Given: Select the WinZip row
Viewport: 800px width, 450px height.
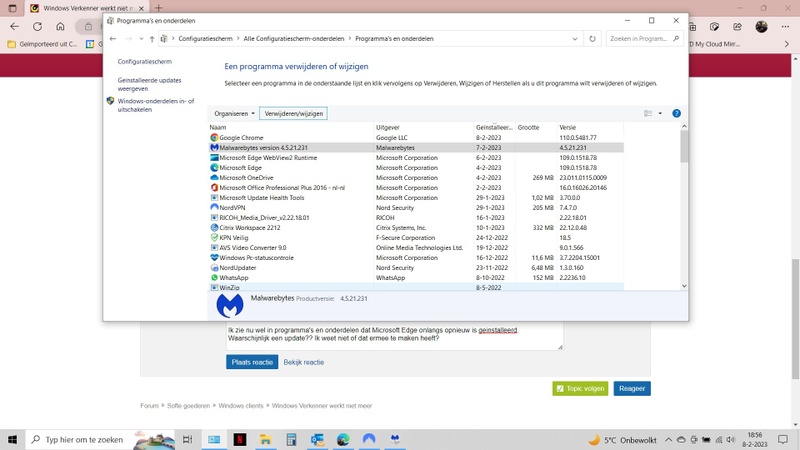Looking at the screenshot, I should (x=416, y=287).
